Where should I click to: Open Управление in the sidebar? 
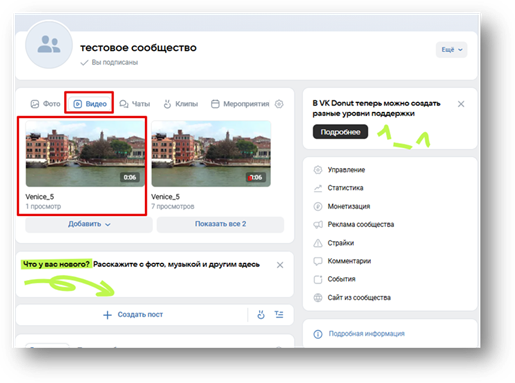[346, 170]
